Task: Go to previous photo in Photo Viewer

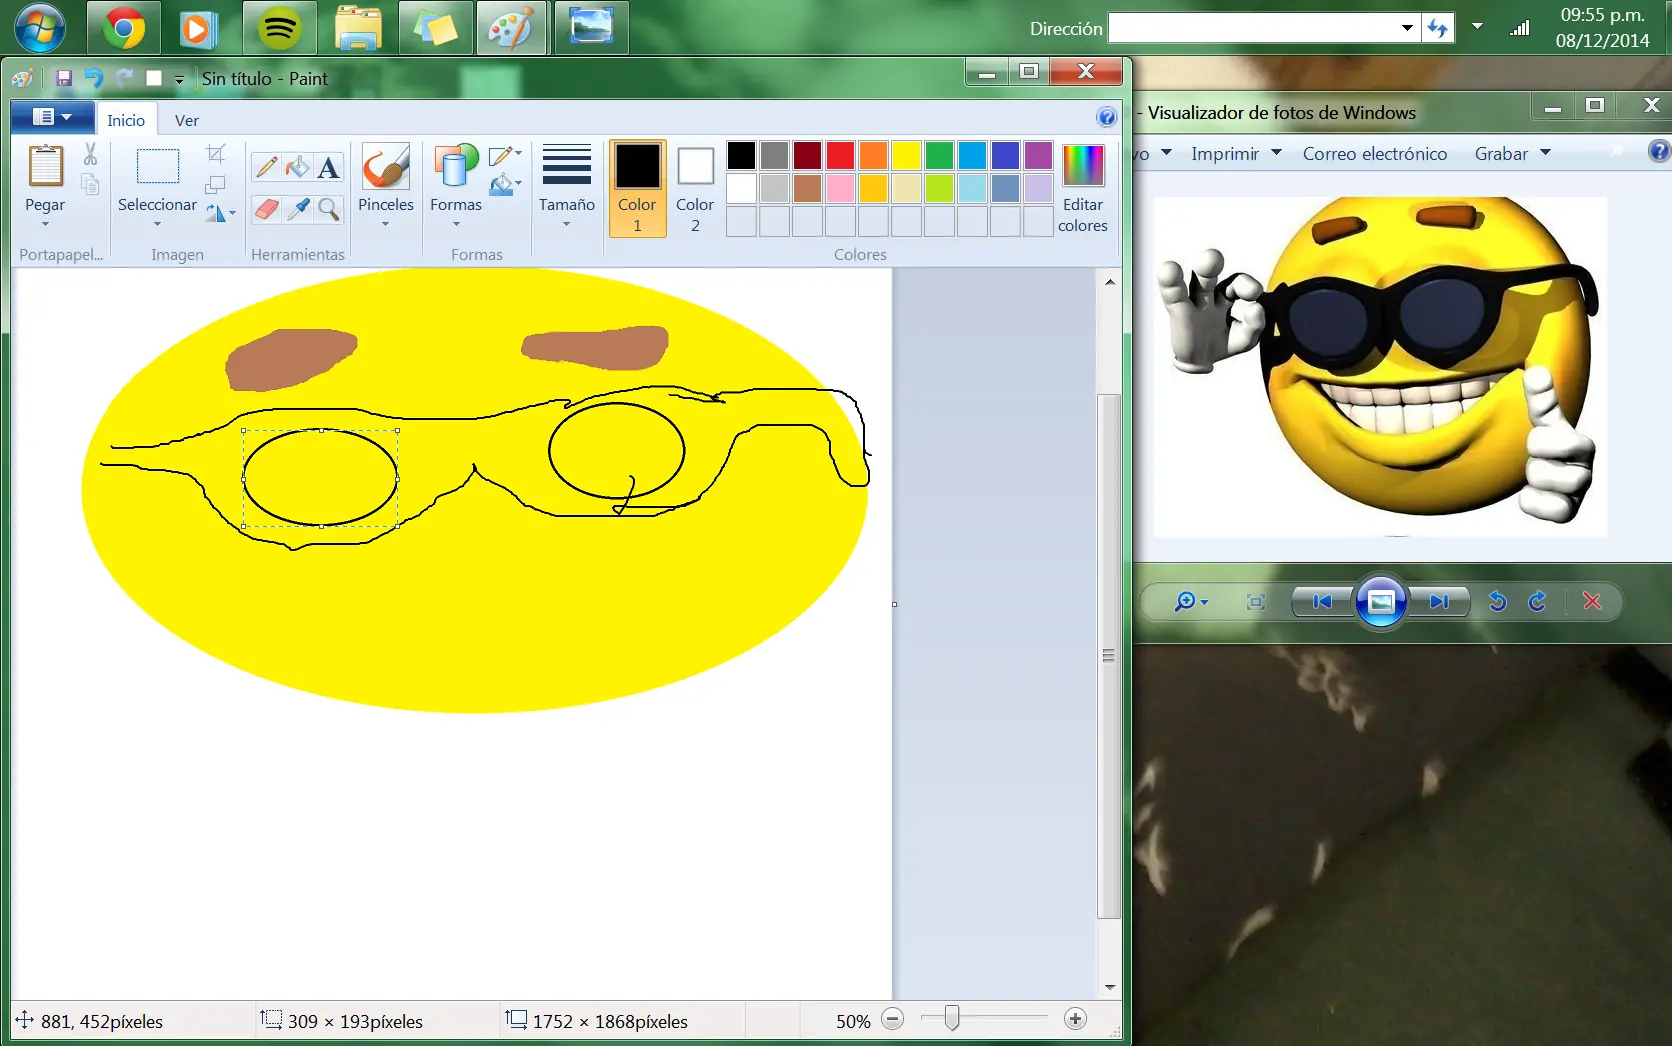Action: (x=1322, y=601)
